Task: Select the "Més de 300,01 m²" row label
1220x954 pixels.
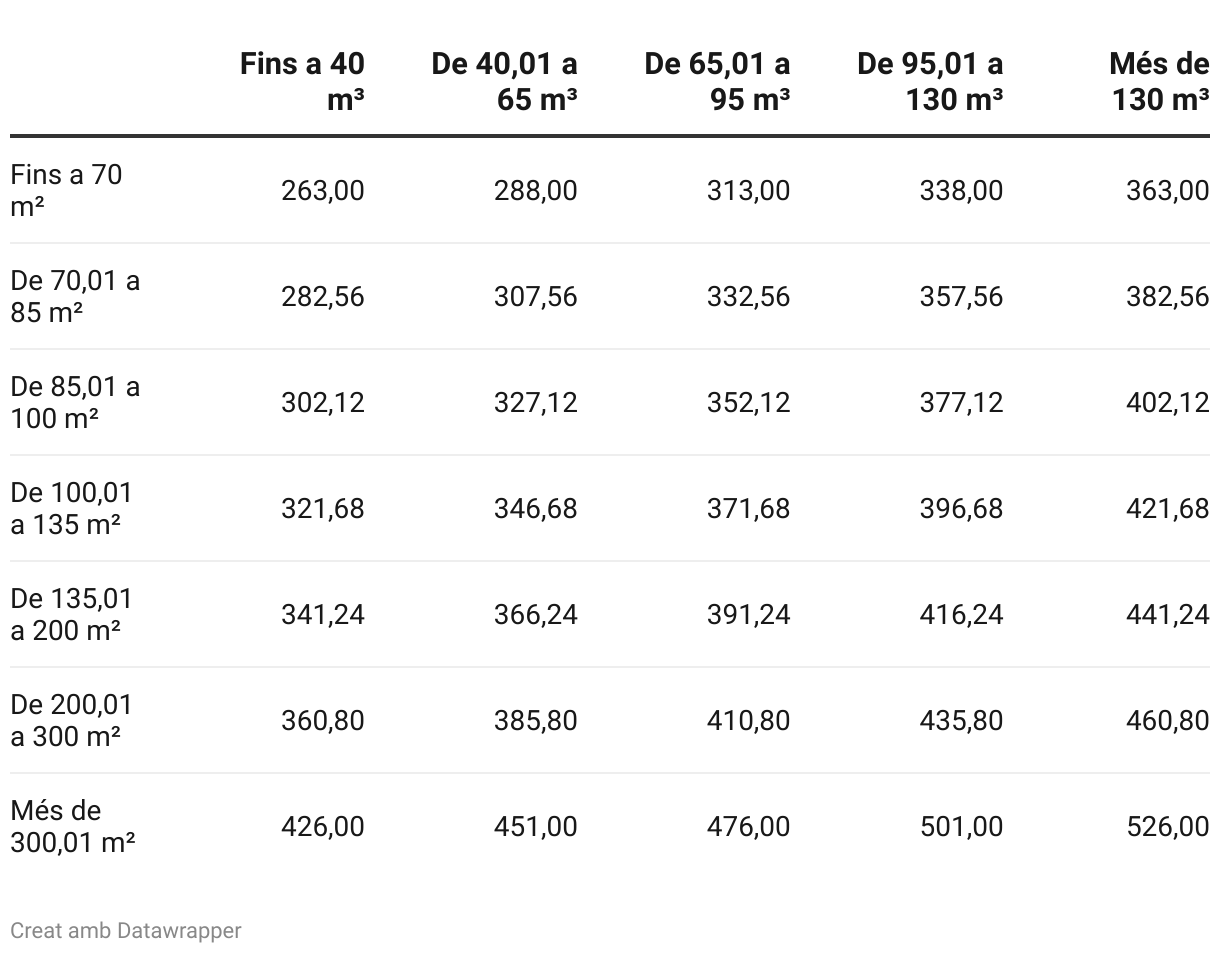Action: point(73,826)
